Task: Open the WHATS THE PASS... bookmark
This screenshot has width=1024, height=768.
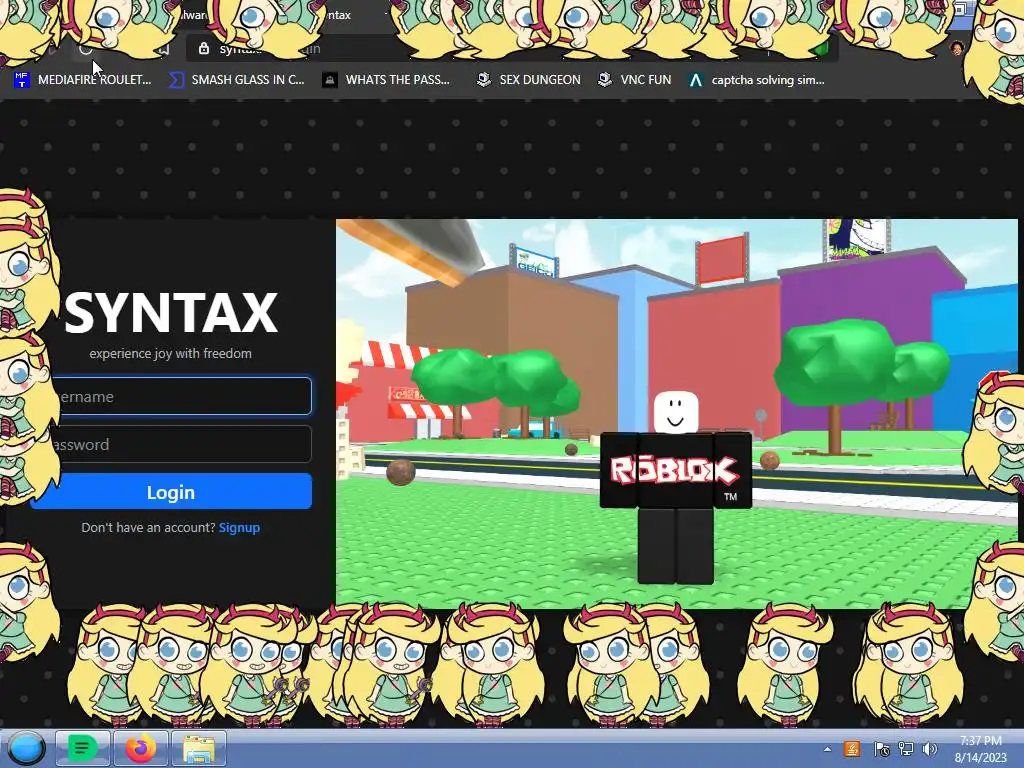Action: tap(386, 80)
